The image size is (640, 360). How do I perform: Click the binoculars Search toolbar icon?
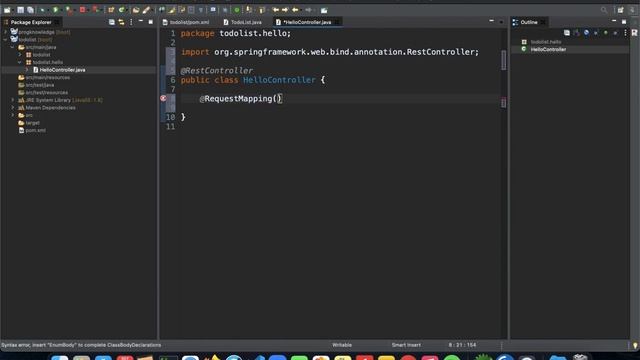point(162,10)
